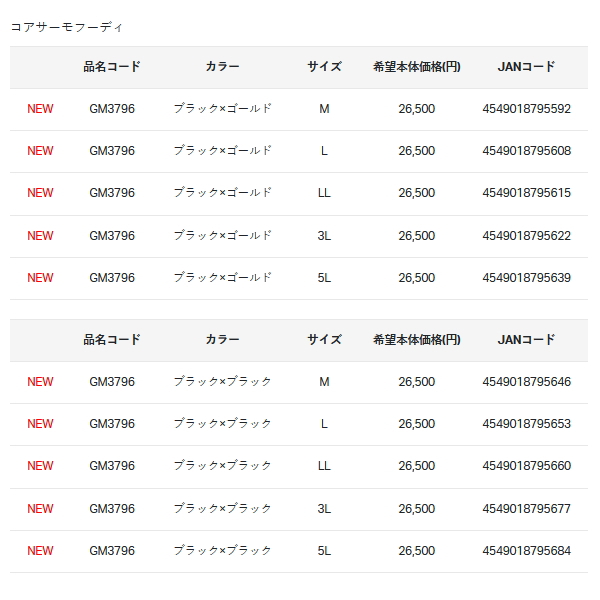
Task: Click JAN code 4549018795592
Action: 526,109
